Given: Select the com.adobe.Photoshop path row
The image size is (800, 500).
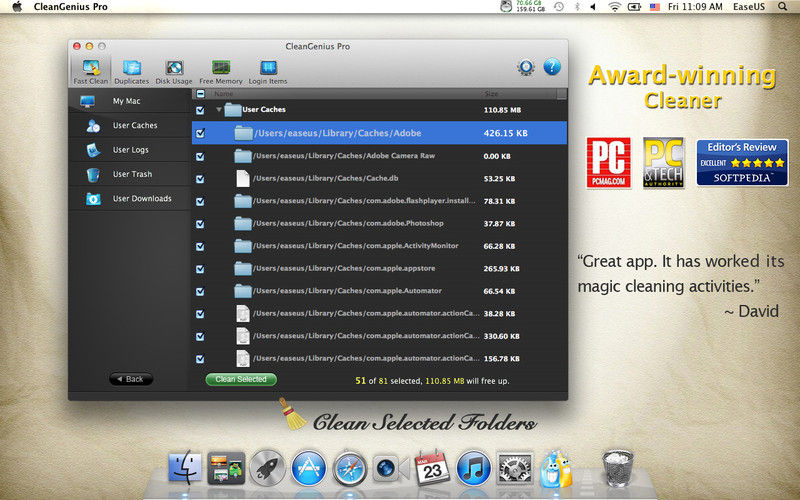Looking at the screenshot, I should 379,223.
